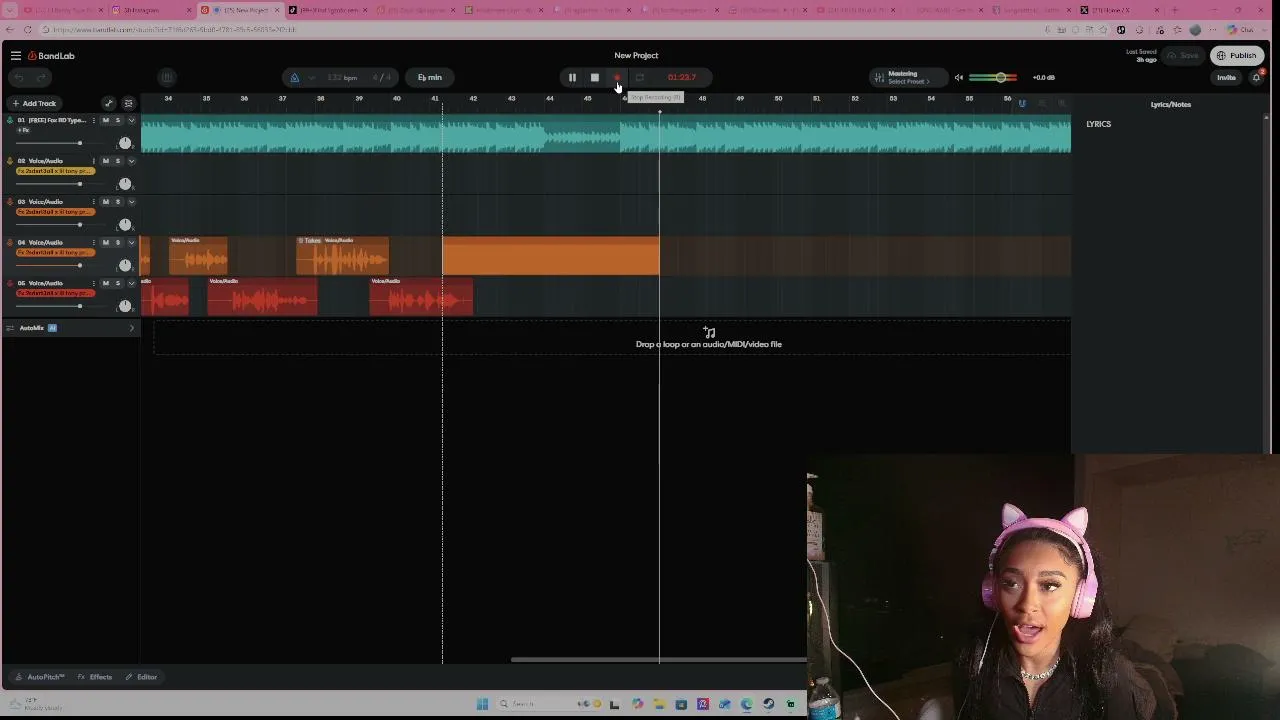This screenshot has width=1280, height=720.
Task: Mute track 04 Voice/Audio
Action: coord(105,243)
